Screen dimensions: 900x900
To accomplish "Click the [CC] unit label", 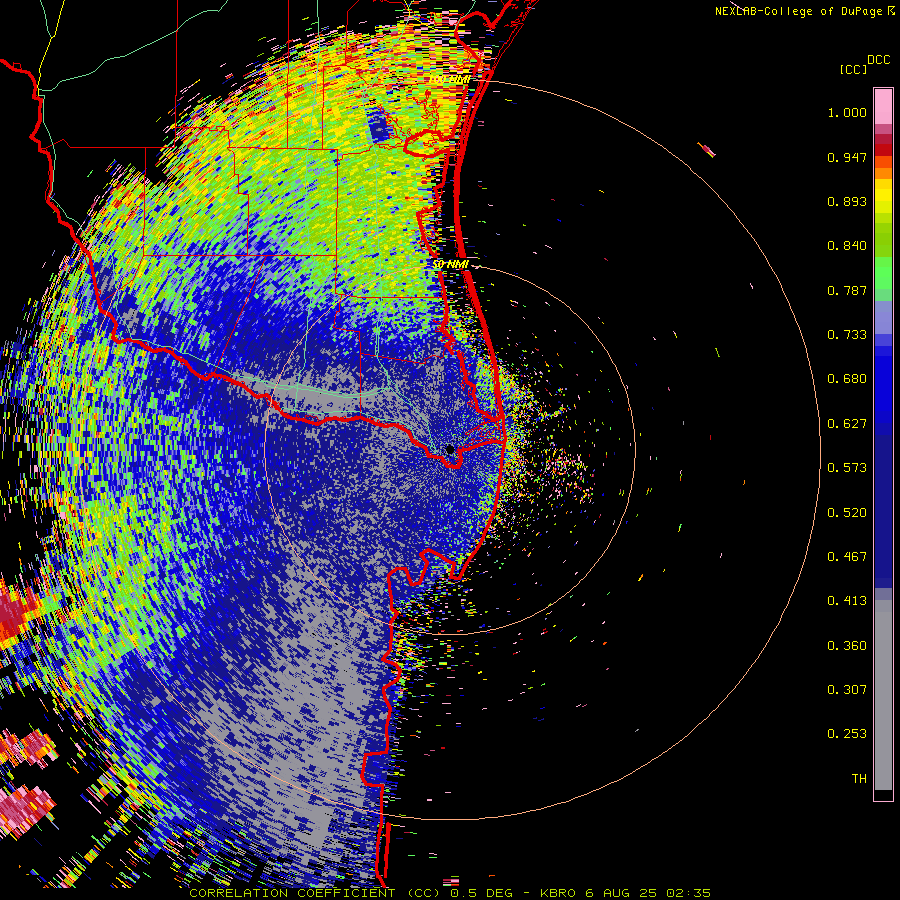I will 853,69.
